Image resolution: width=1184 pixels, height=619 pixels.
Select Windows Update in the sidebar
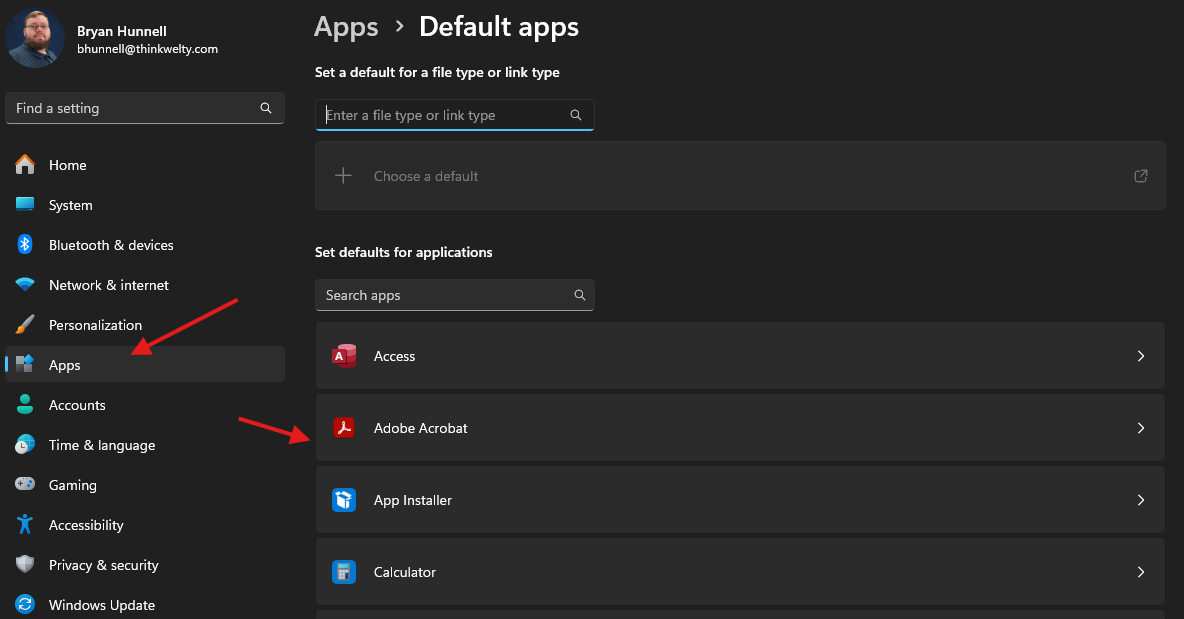pos(101,605)
